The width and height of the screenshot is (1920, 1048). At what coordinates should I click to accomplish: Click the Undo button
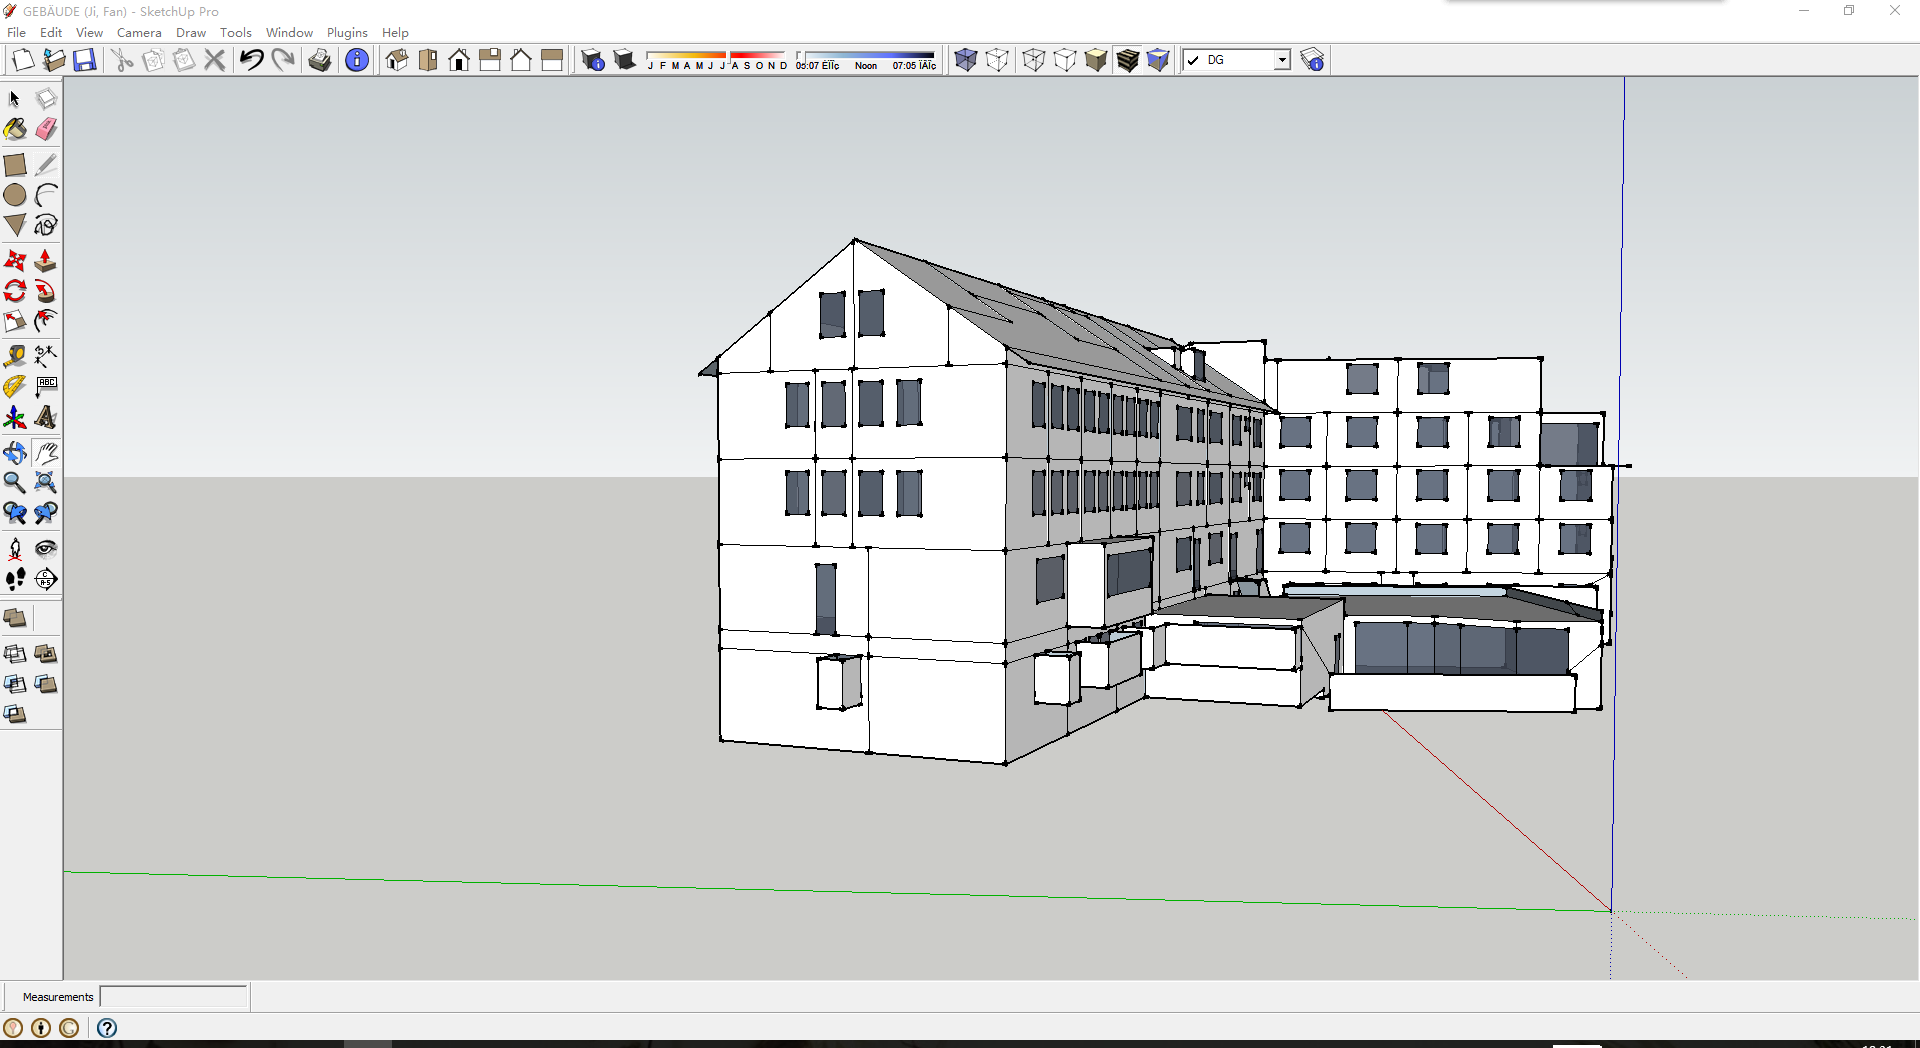251,60
